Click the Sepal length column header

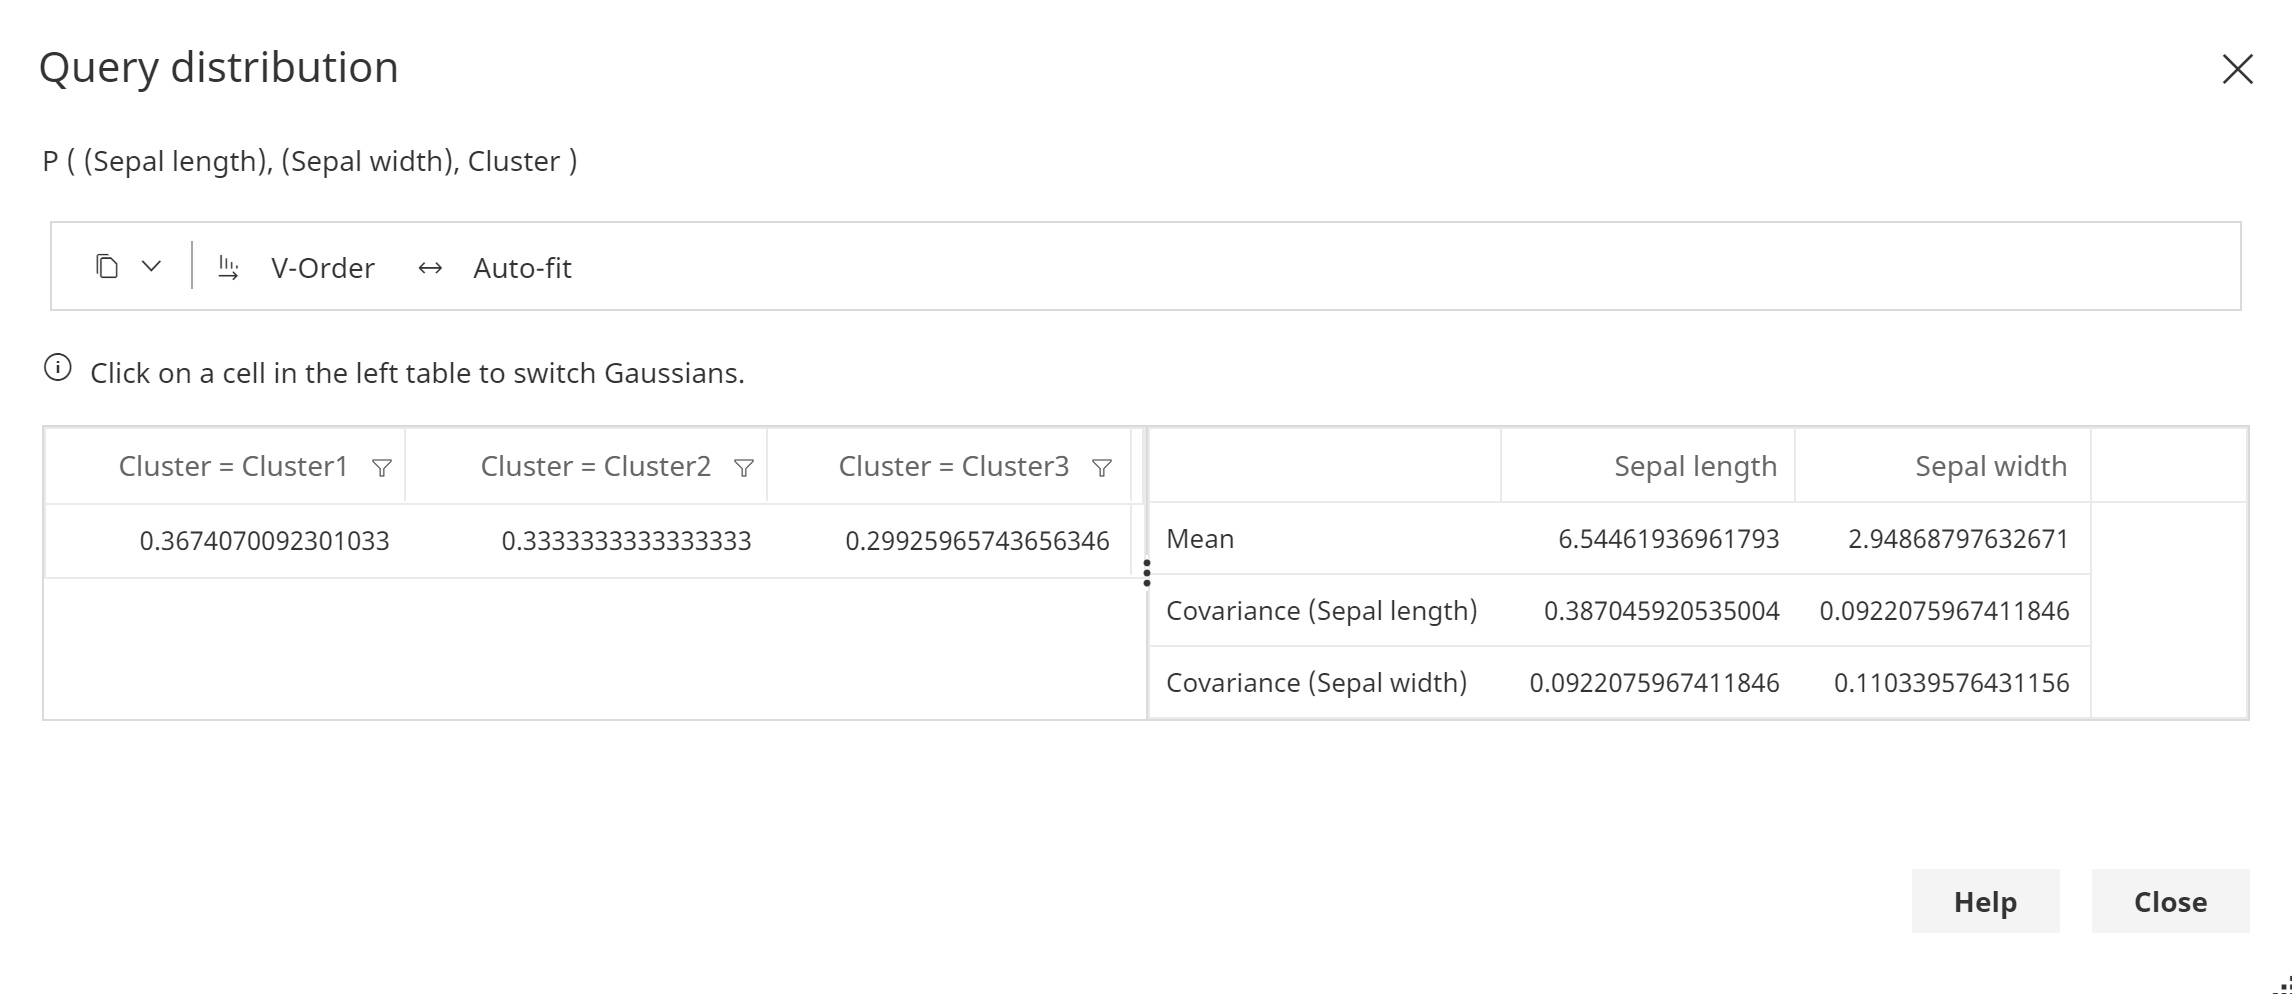[1694, 465]
